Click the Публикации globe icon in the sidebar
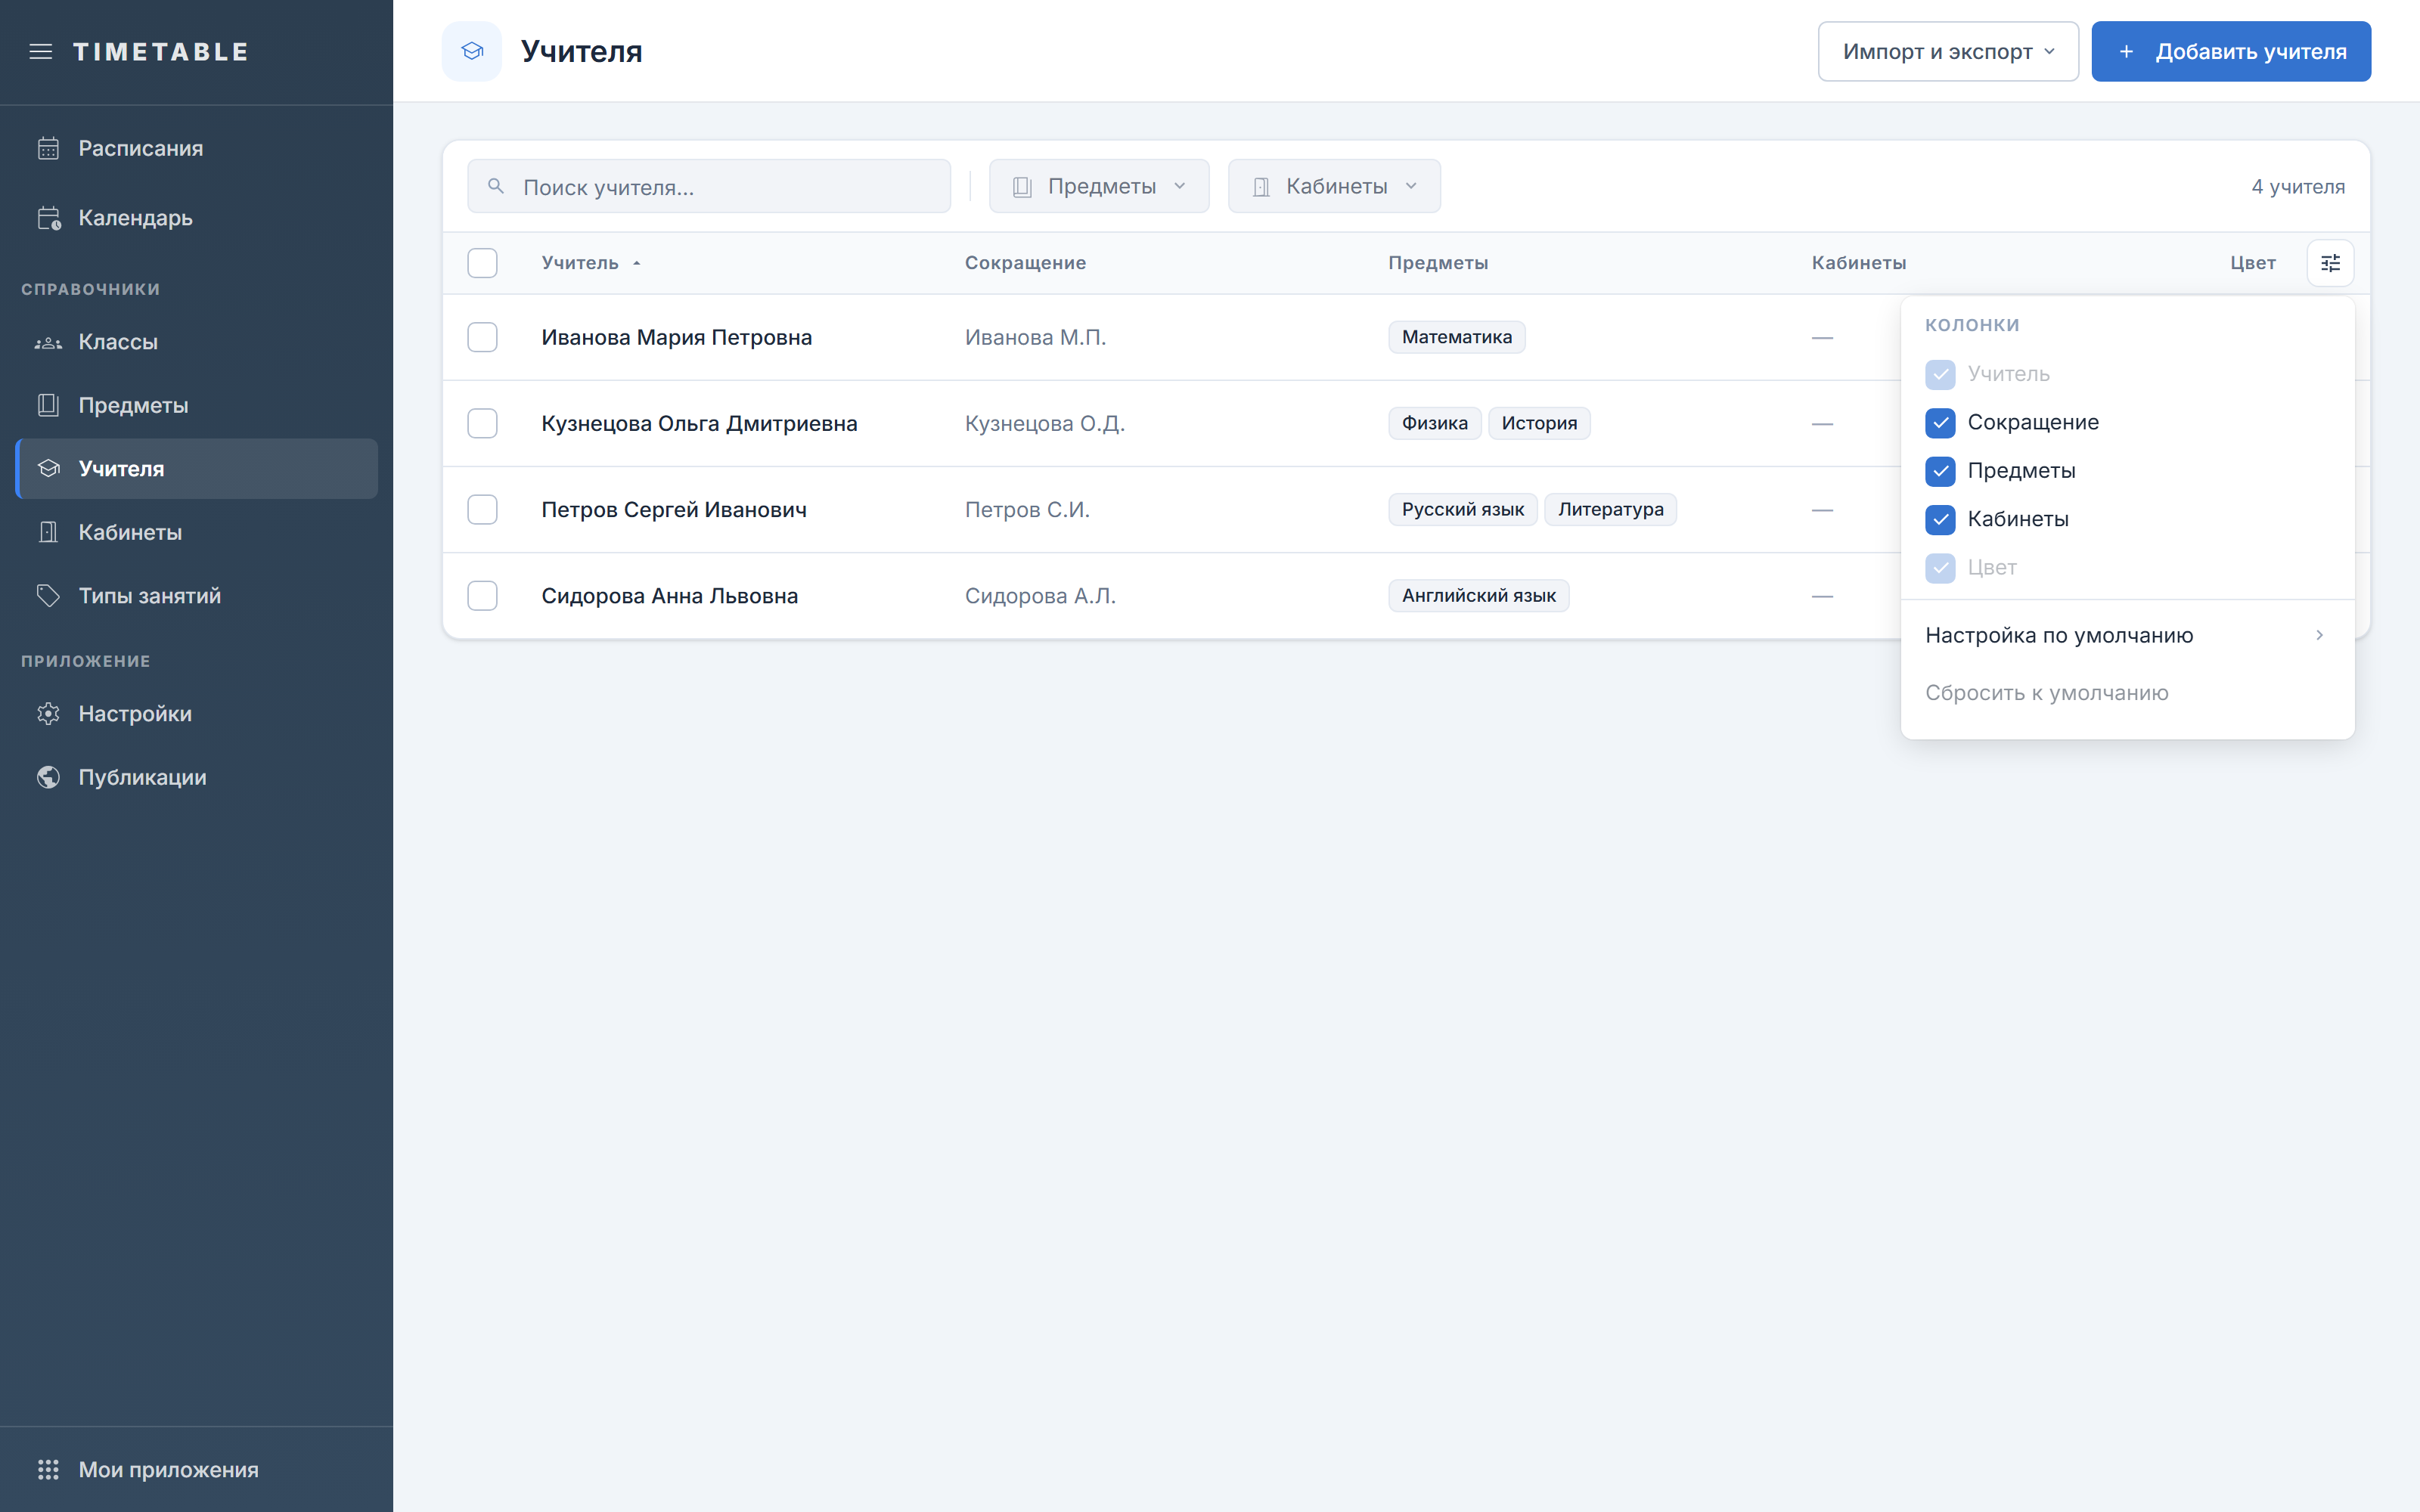 point(48,777)
